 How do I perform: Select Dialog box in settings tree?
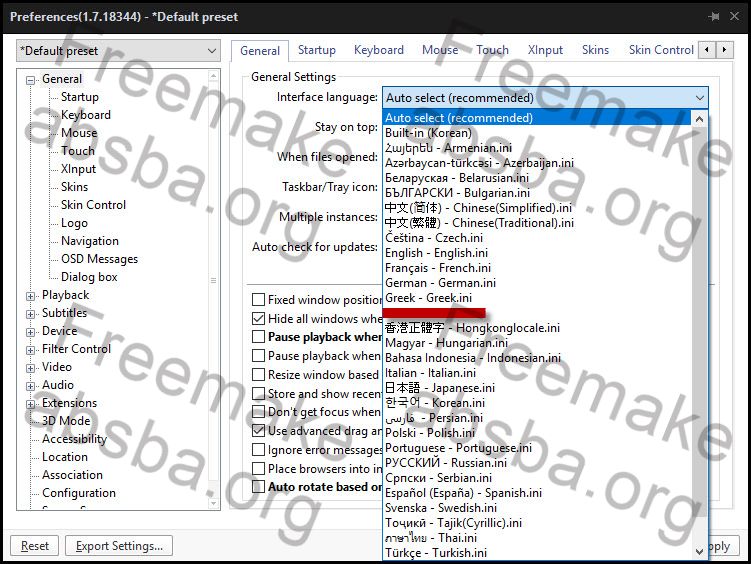pyautogui.click(x=89, y=277)
